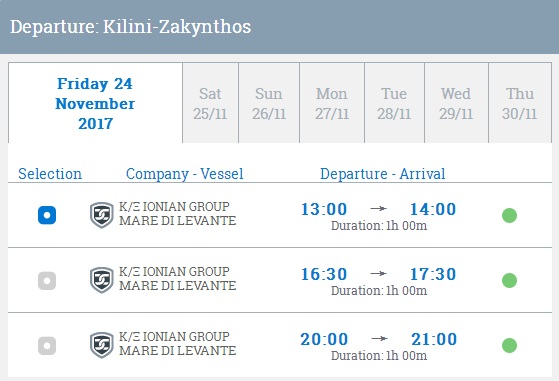The width and height of the screenshot is (559, 381).
Task: Click green availability dot for 20:00 departure
Action: coord(509,345)
